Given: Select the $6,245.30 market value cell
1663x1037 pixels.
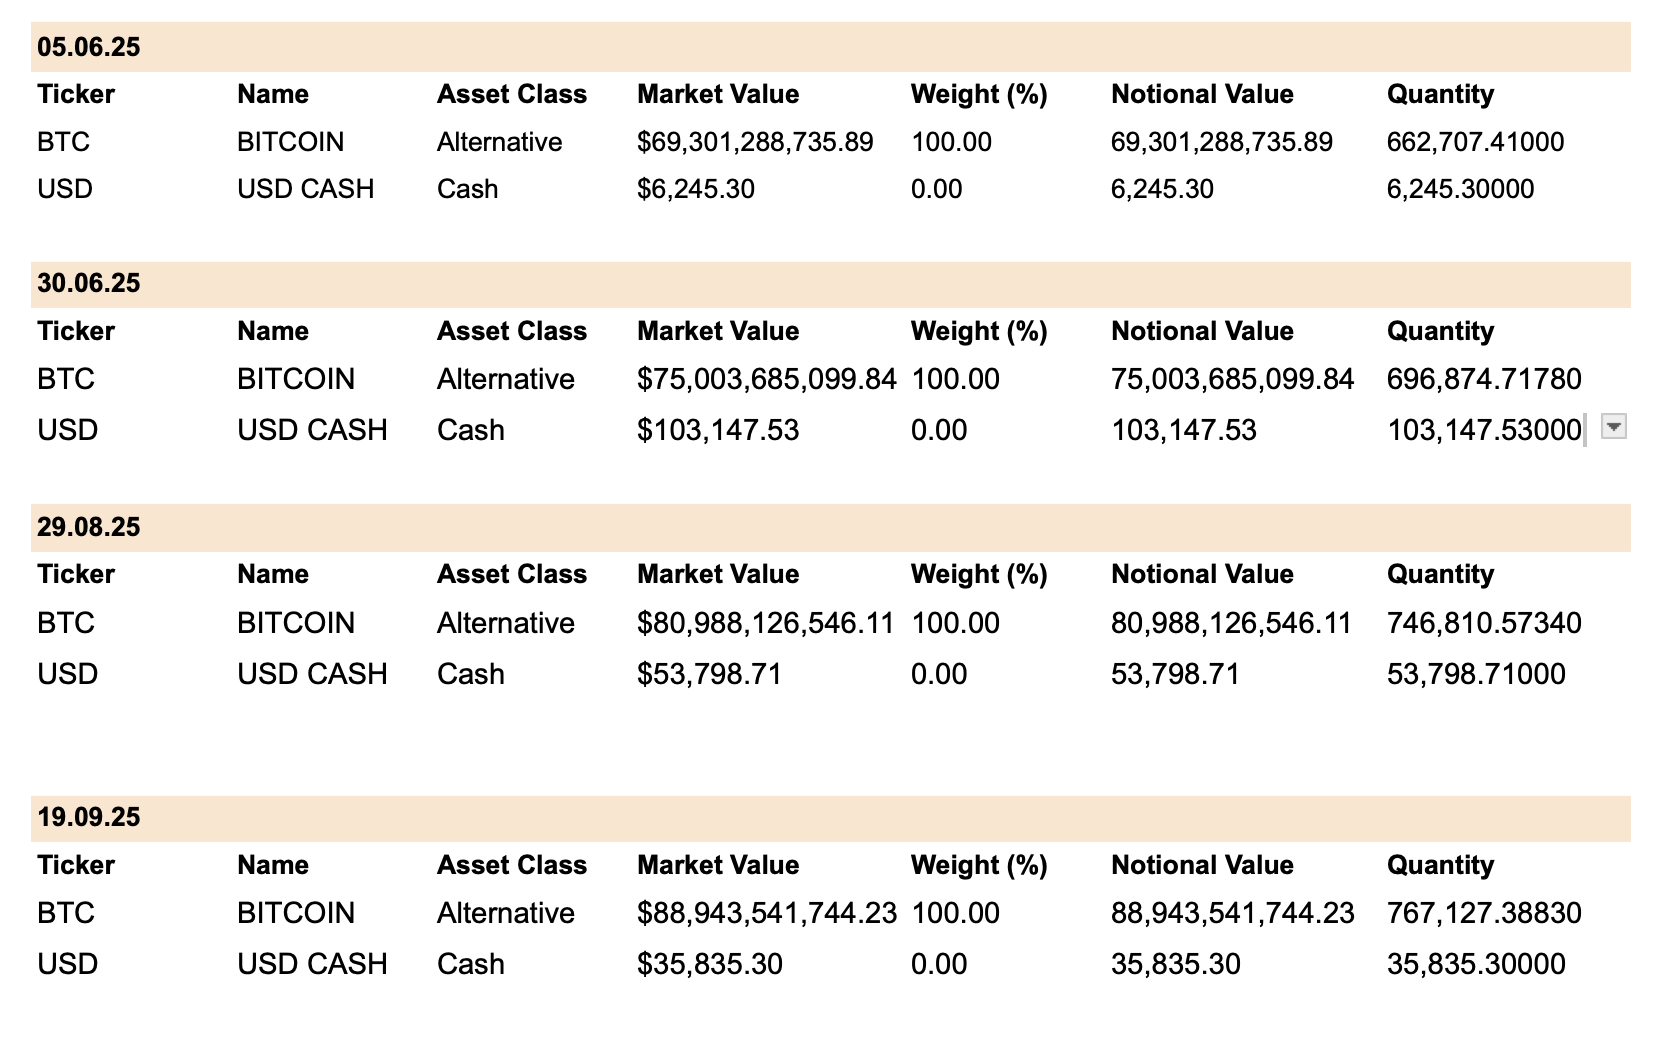Looking at the screenshot, I should coord(696,189).
